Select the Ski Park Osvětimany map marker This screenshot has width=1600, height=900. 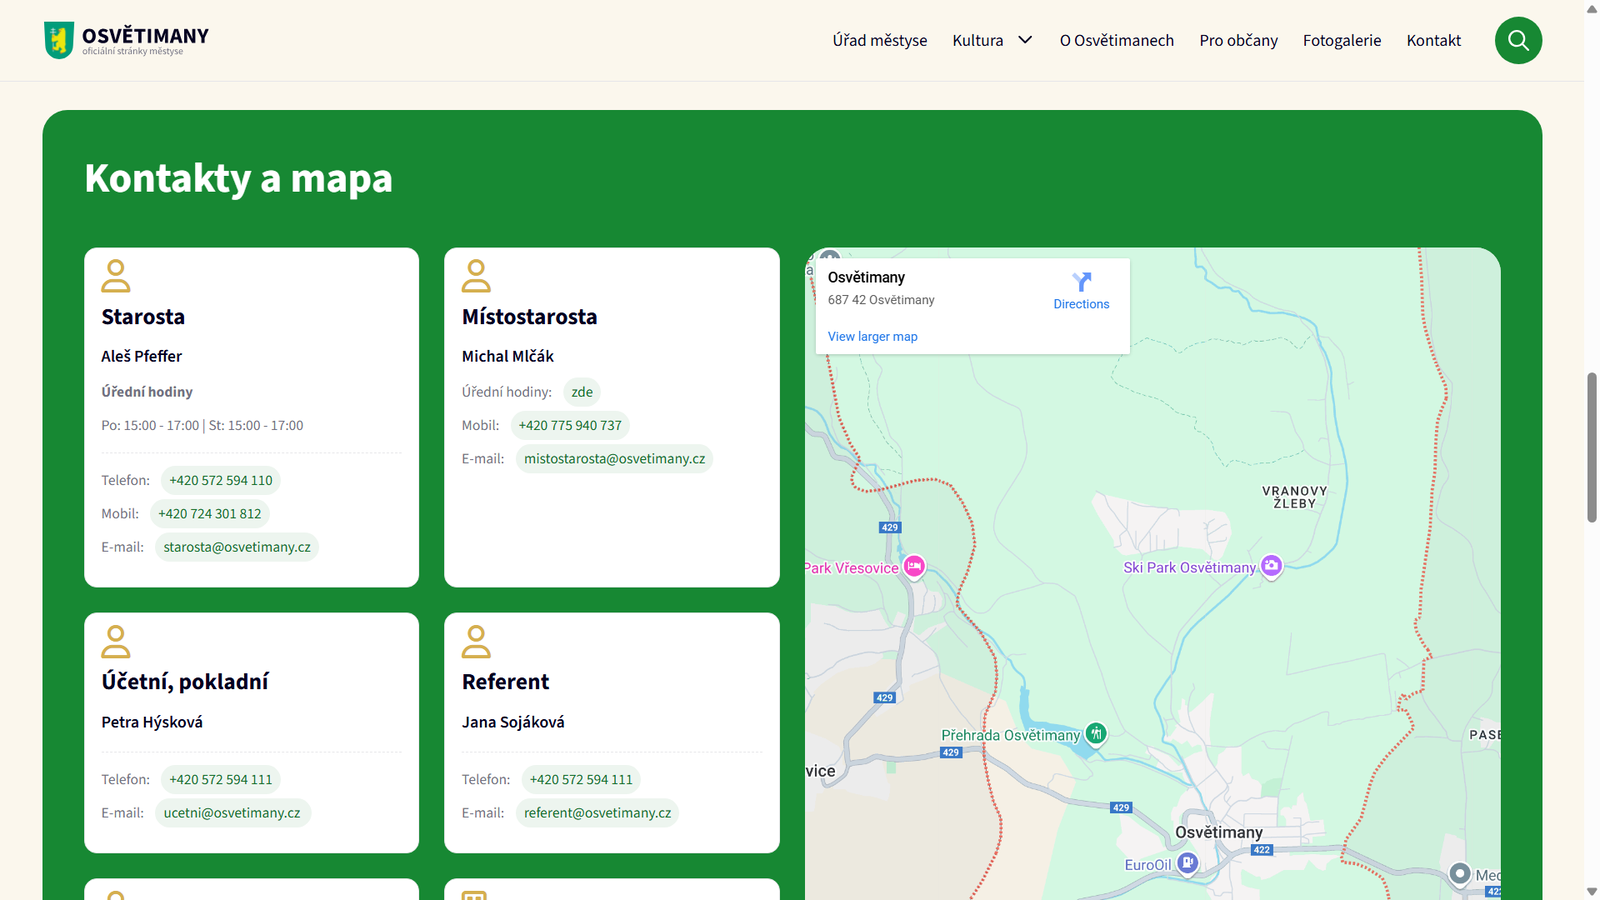click(1270, 567)
